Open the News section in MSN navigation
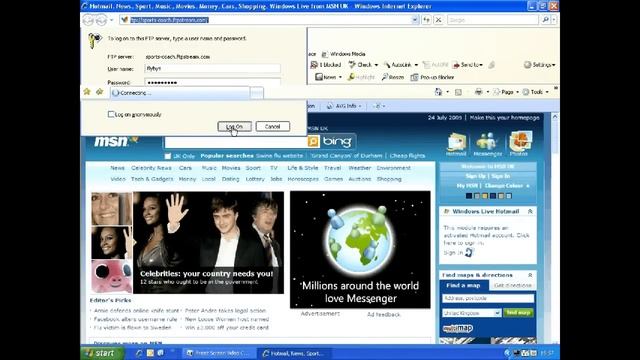The width and height of the screenshot is (640, 360). coord(117,168)
